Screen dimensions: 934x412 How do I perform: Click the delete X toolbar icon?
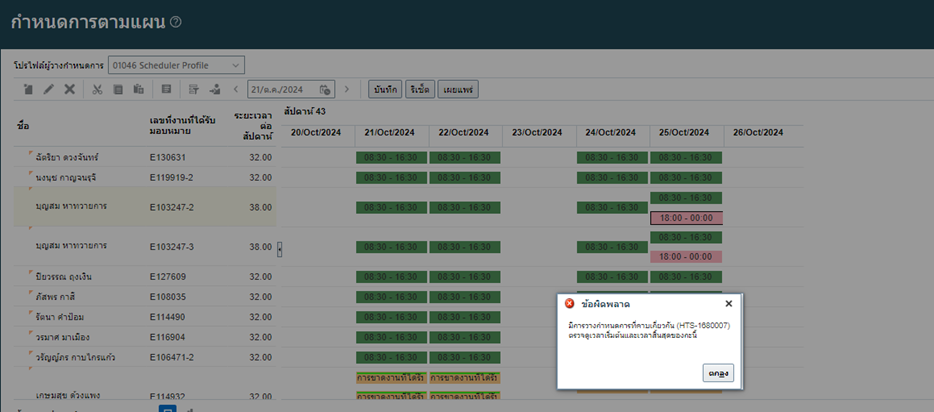pos(69,90)
